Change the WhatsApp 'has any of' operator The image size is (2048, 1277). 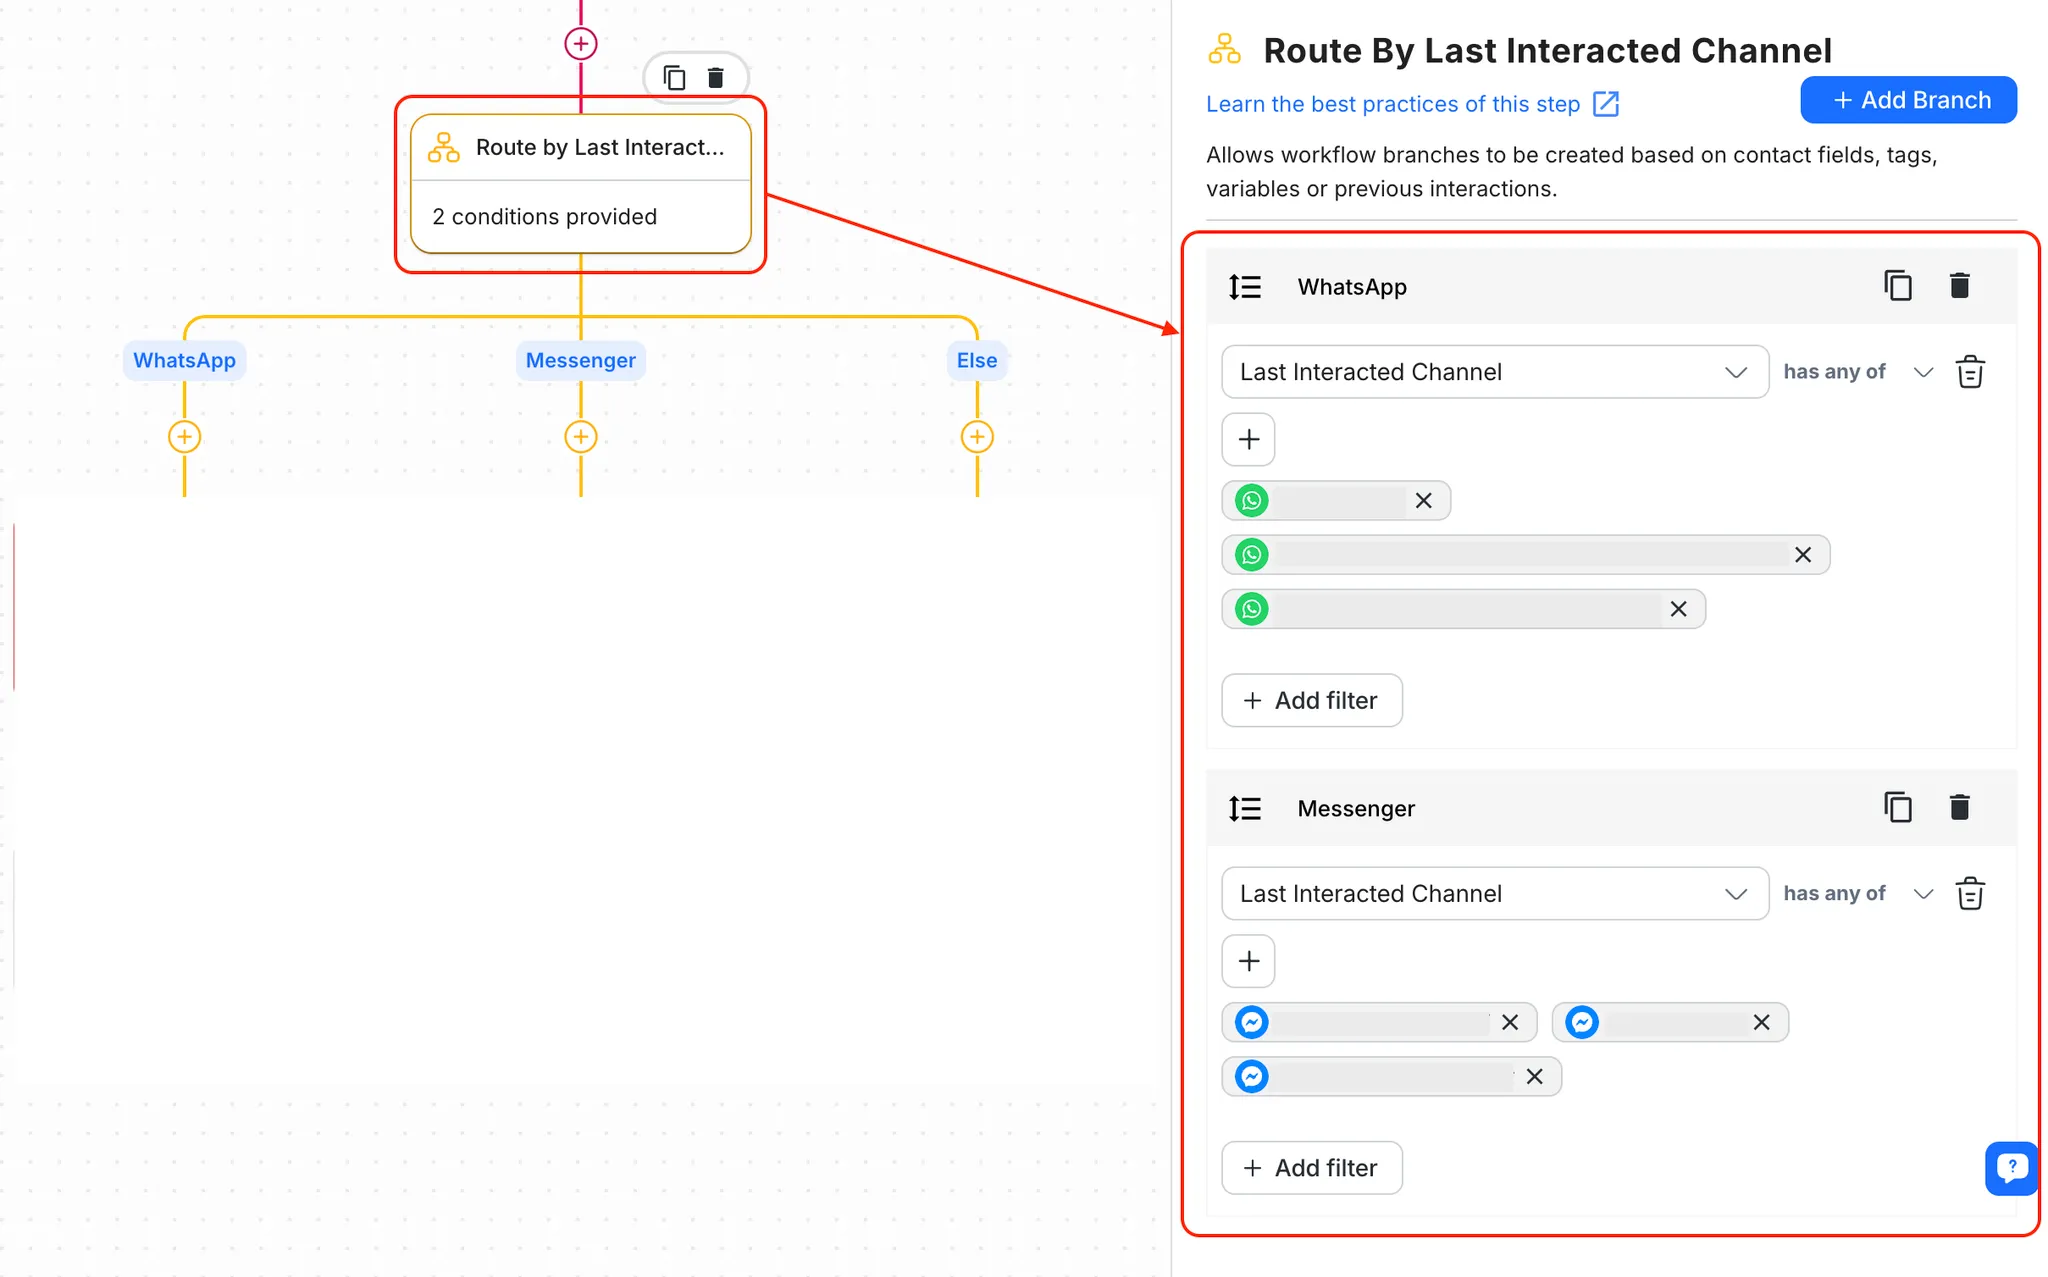click(x=1857, y=372)
